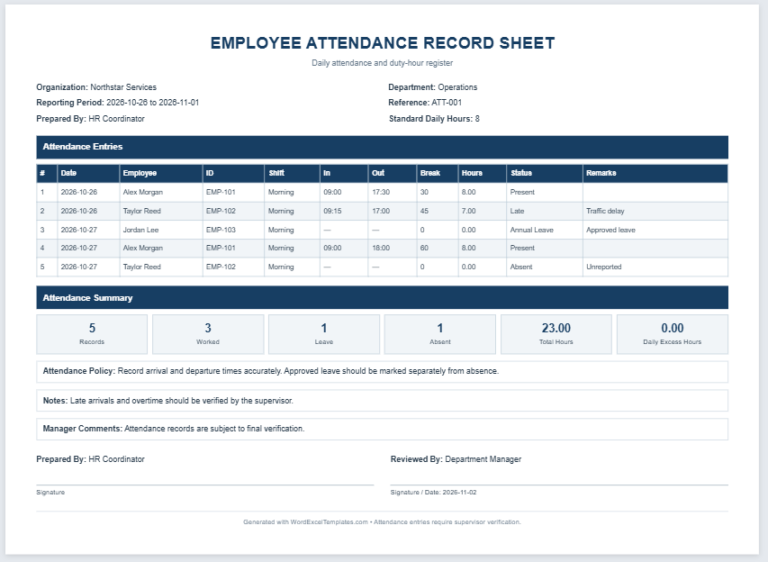Click the department value 'Operations'
Viewport: 768px width, 562px height.
pos(457,87)
